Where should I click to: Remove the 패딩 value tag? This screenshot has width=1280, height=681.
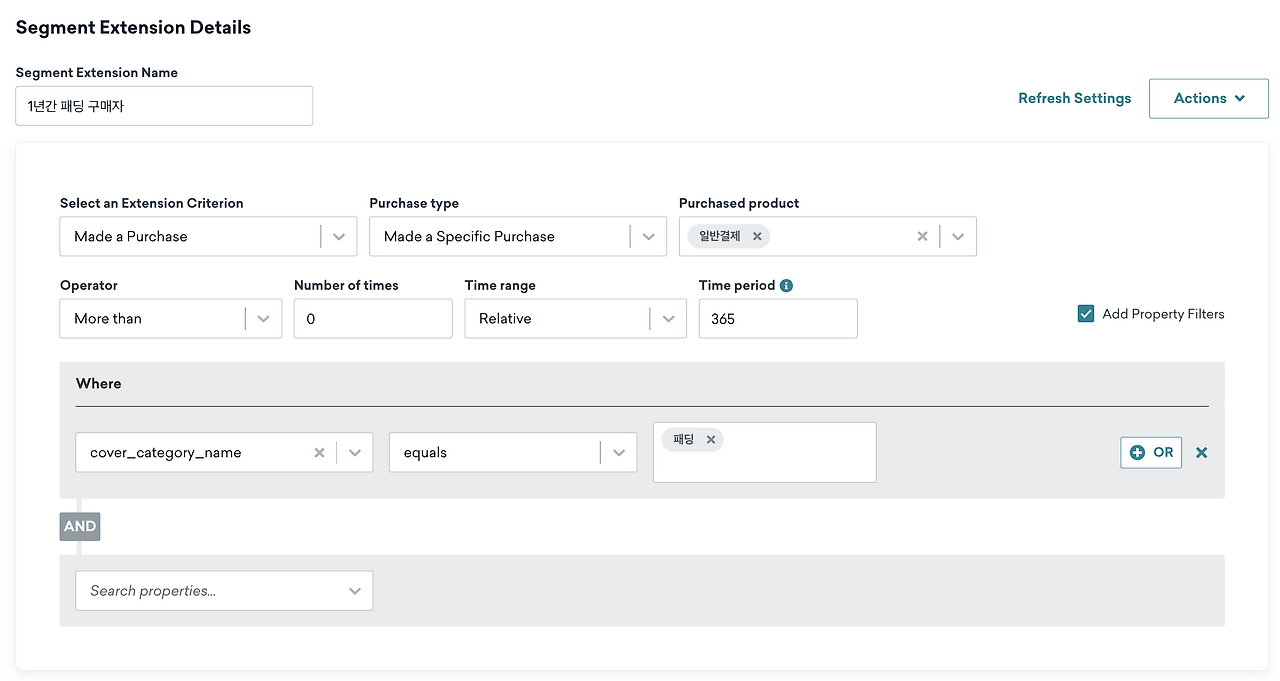pos(711,440)
